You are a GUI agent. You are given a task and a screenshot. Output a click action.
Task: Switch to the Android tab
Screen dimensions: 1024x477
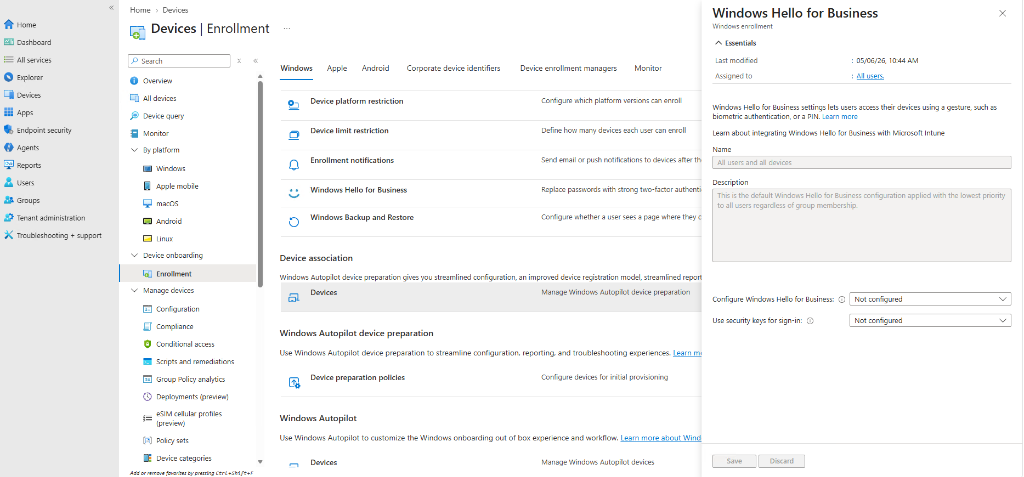[x=376, y=68]
